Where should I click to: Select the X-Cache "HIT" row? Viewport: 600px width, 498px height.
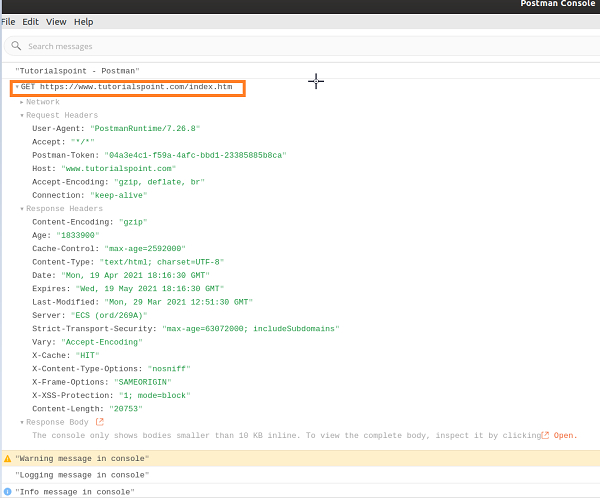(x=65, y=356)
